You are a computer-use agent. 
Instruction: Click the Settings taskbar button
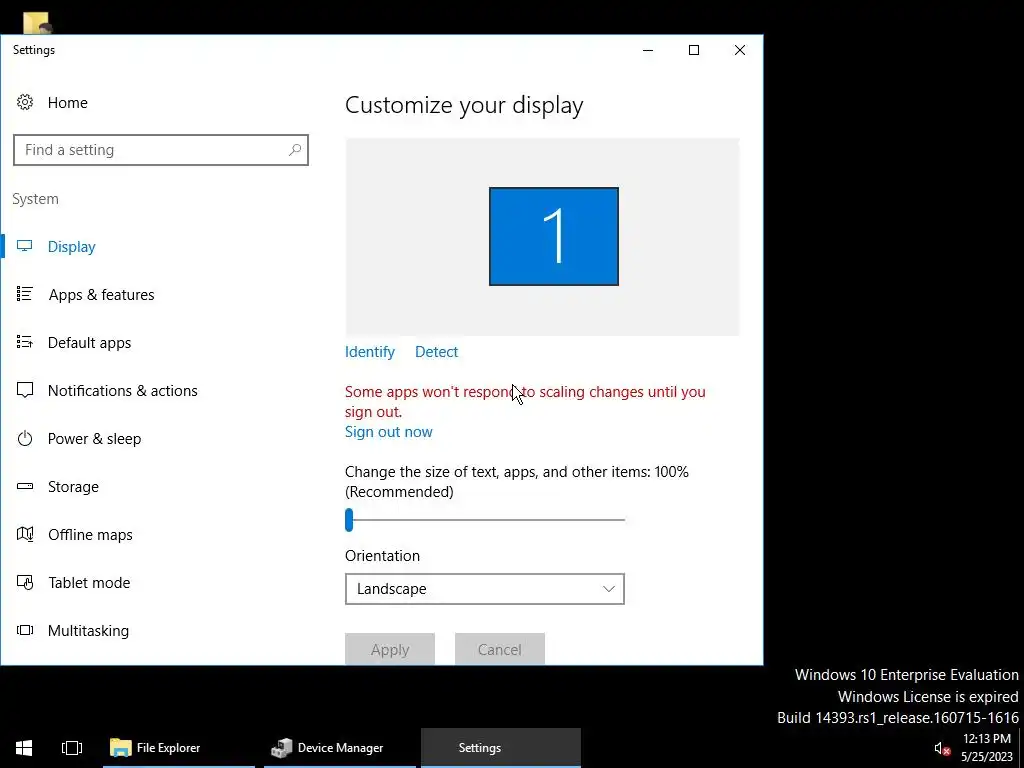click(x=501, y=748)
